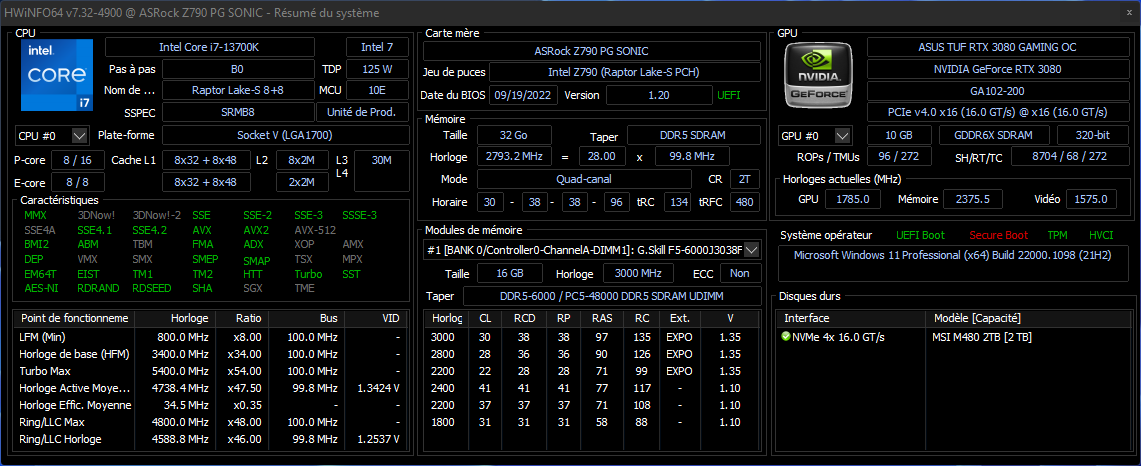Click the memory clock 2793.2 MHz field
Image resolution: width=1141 pixels, height=466 pixels.
(x=514, y=157)
